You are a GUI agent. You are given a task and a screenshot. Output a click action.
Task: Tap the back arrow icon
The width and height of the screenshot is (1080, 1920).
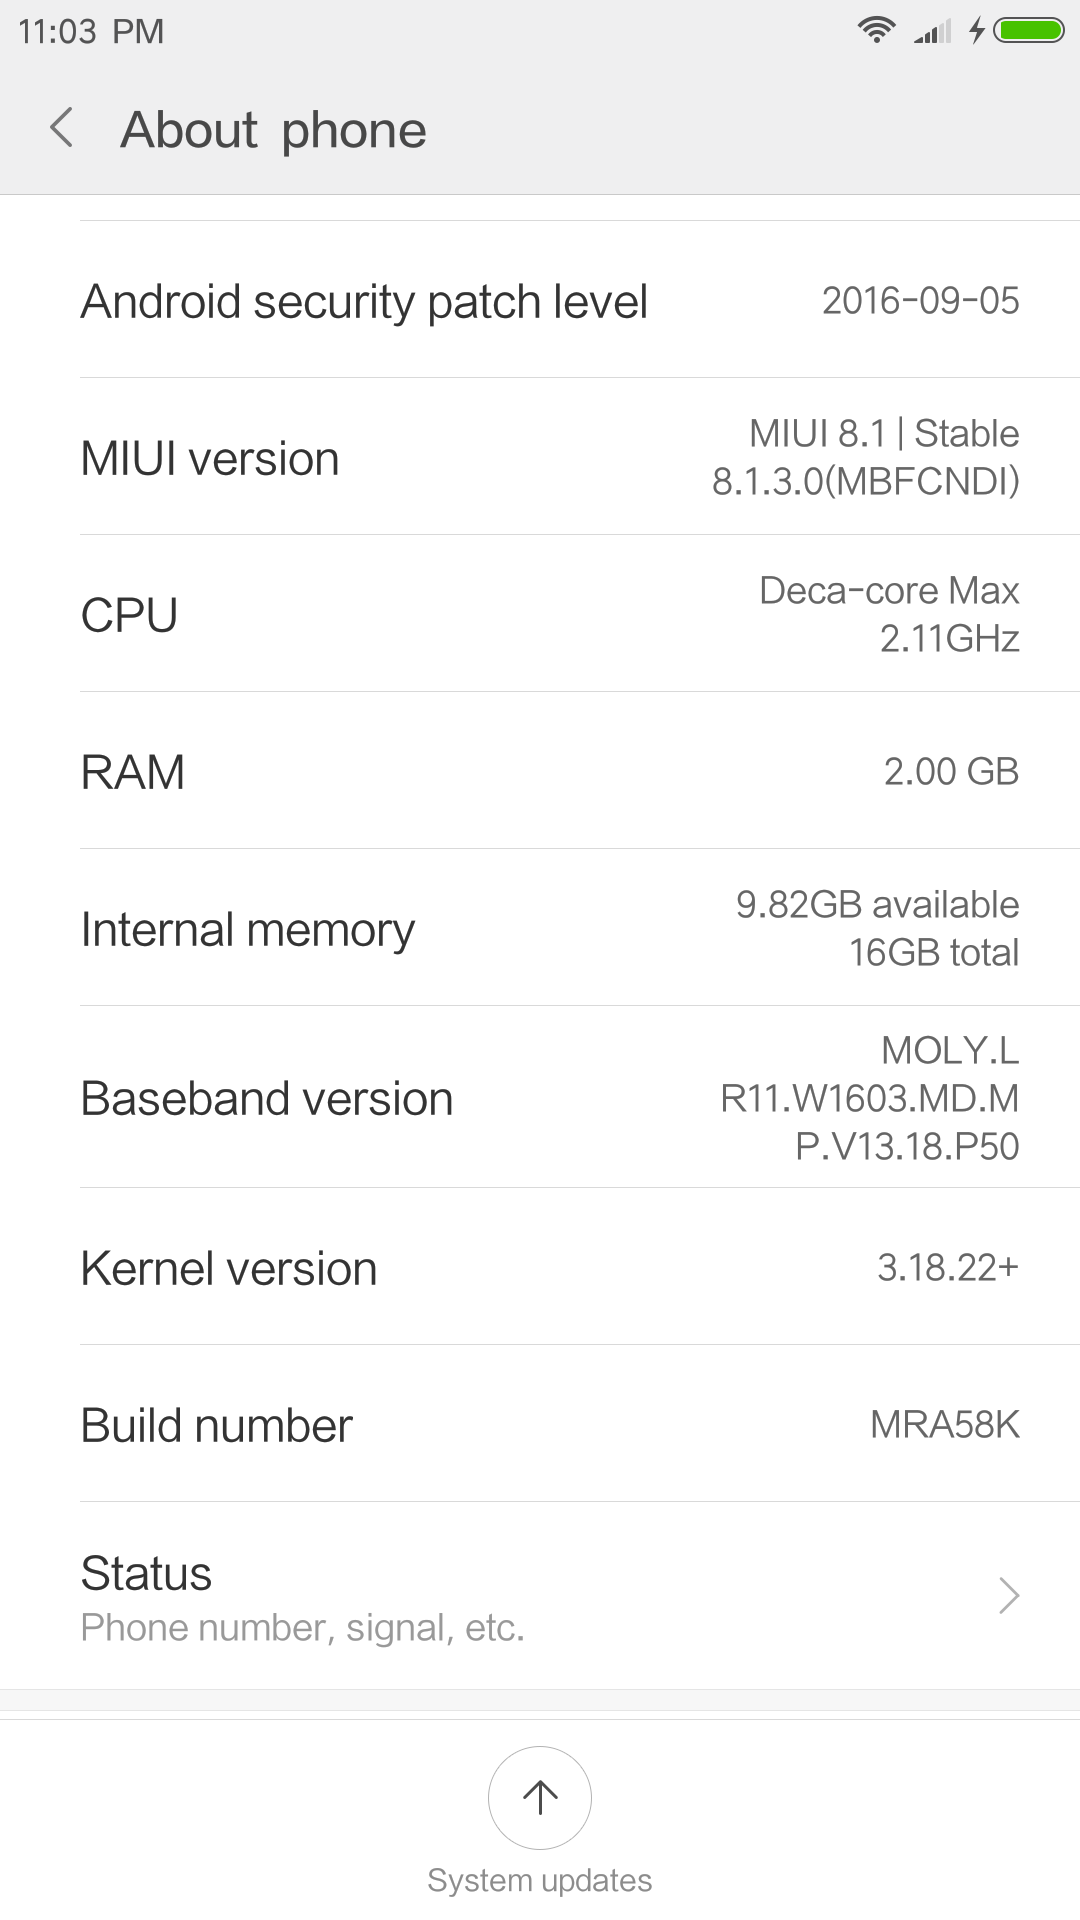pyautogui.click(x=62, y=129)
